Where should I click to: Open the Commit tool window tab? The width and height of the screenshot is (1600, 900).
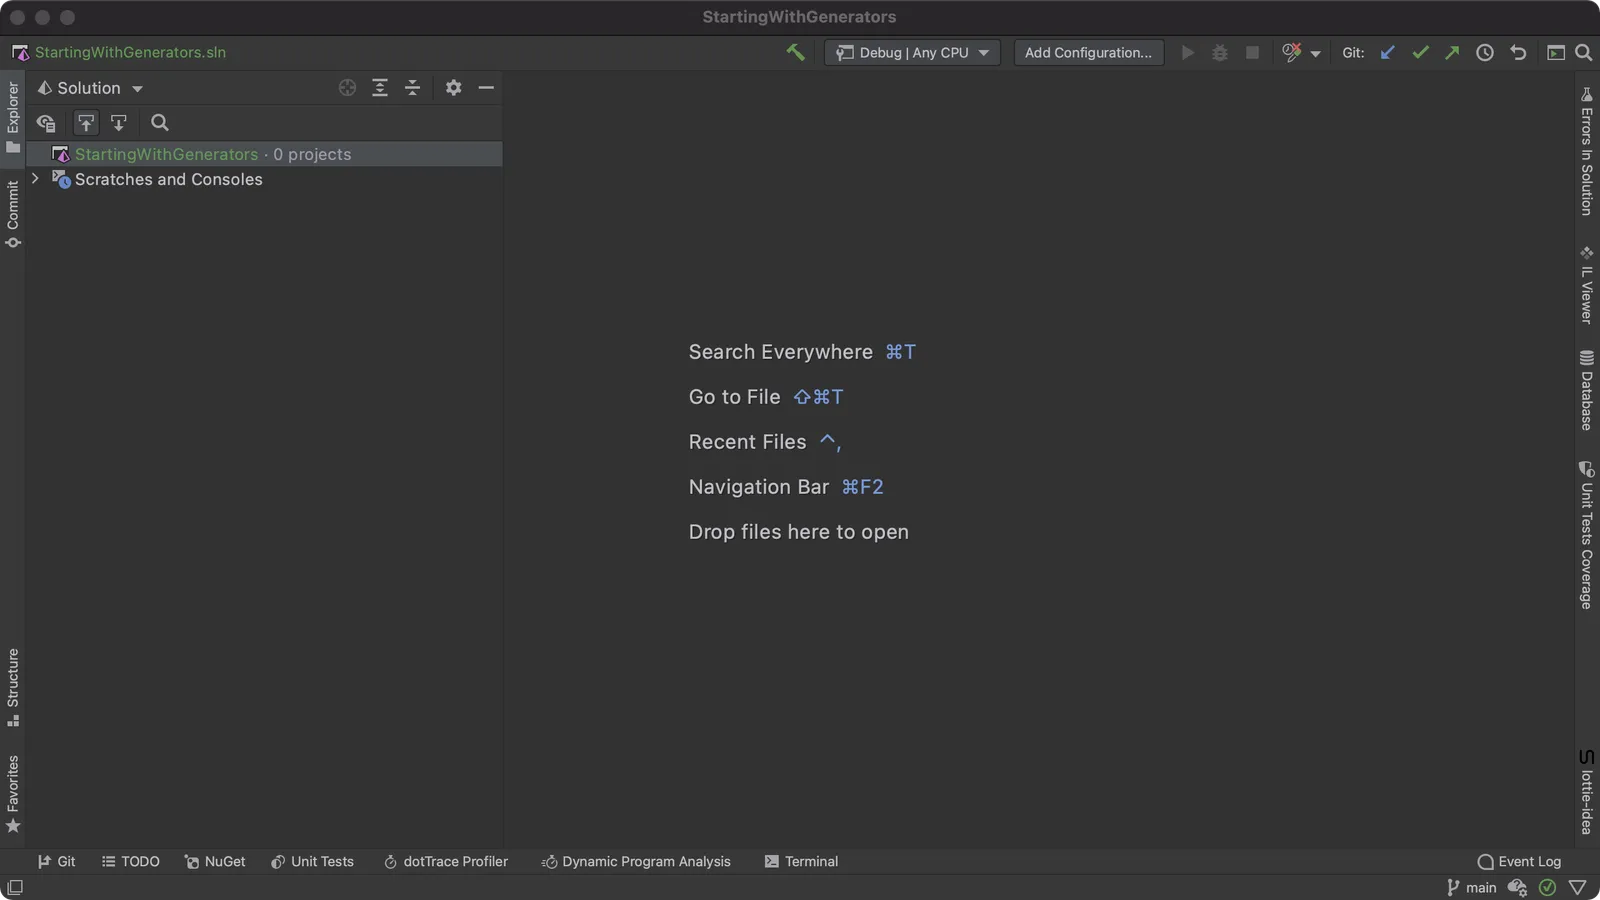click(x=13, y=213)
